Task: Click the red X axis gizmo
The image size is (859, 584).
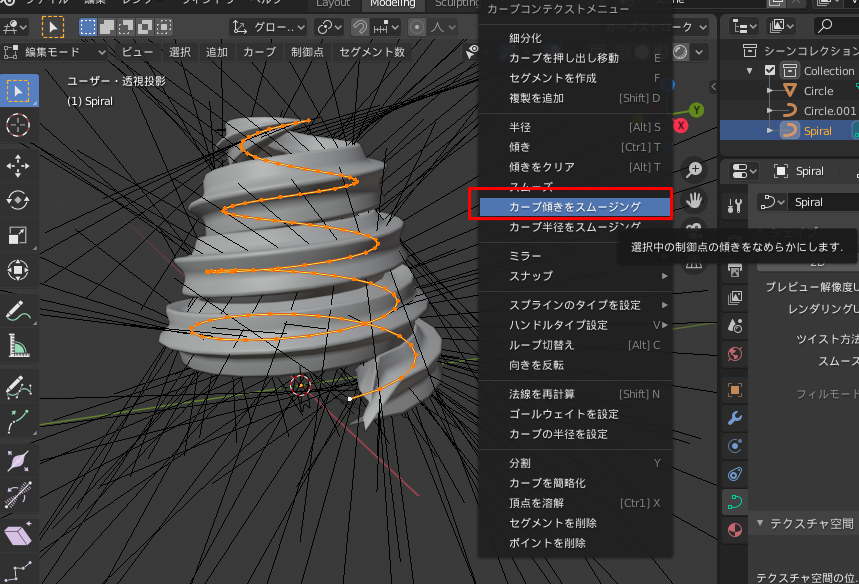Action: click(x=680, y=125)
